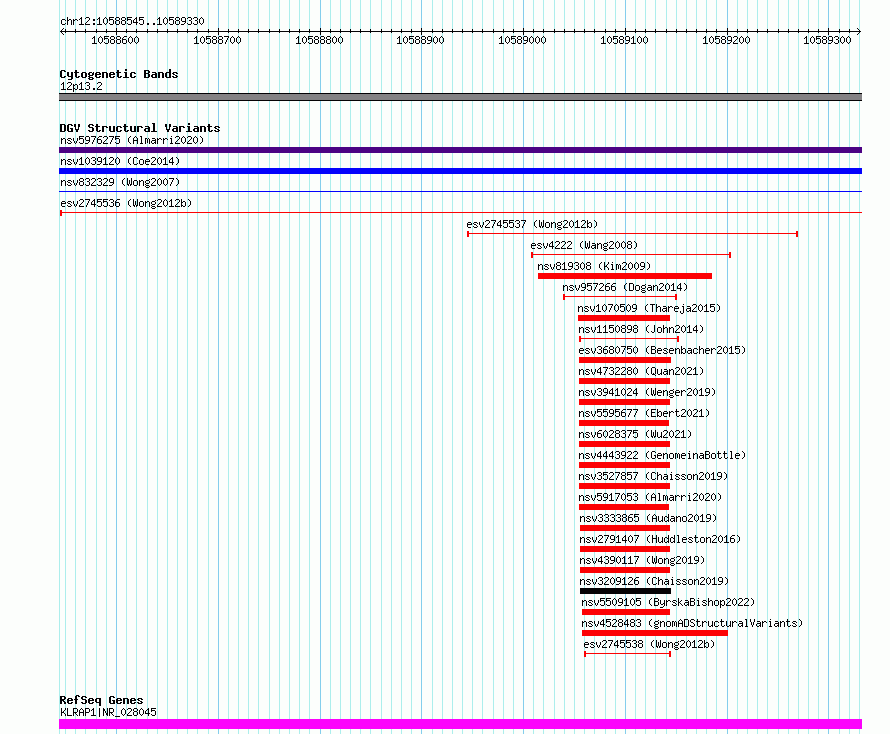890x734 pixels.
Task: Click the Cytogenetic Bands track heading
Action: point(119,74)
